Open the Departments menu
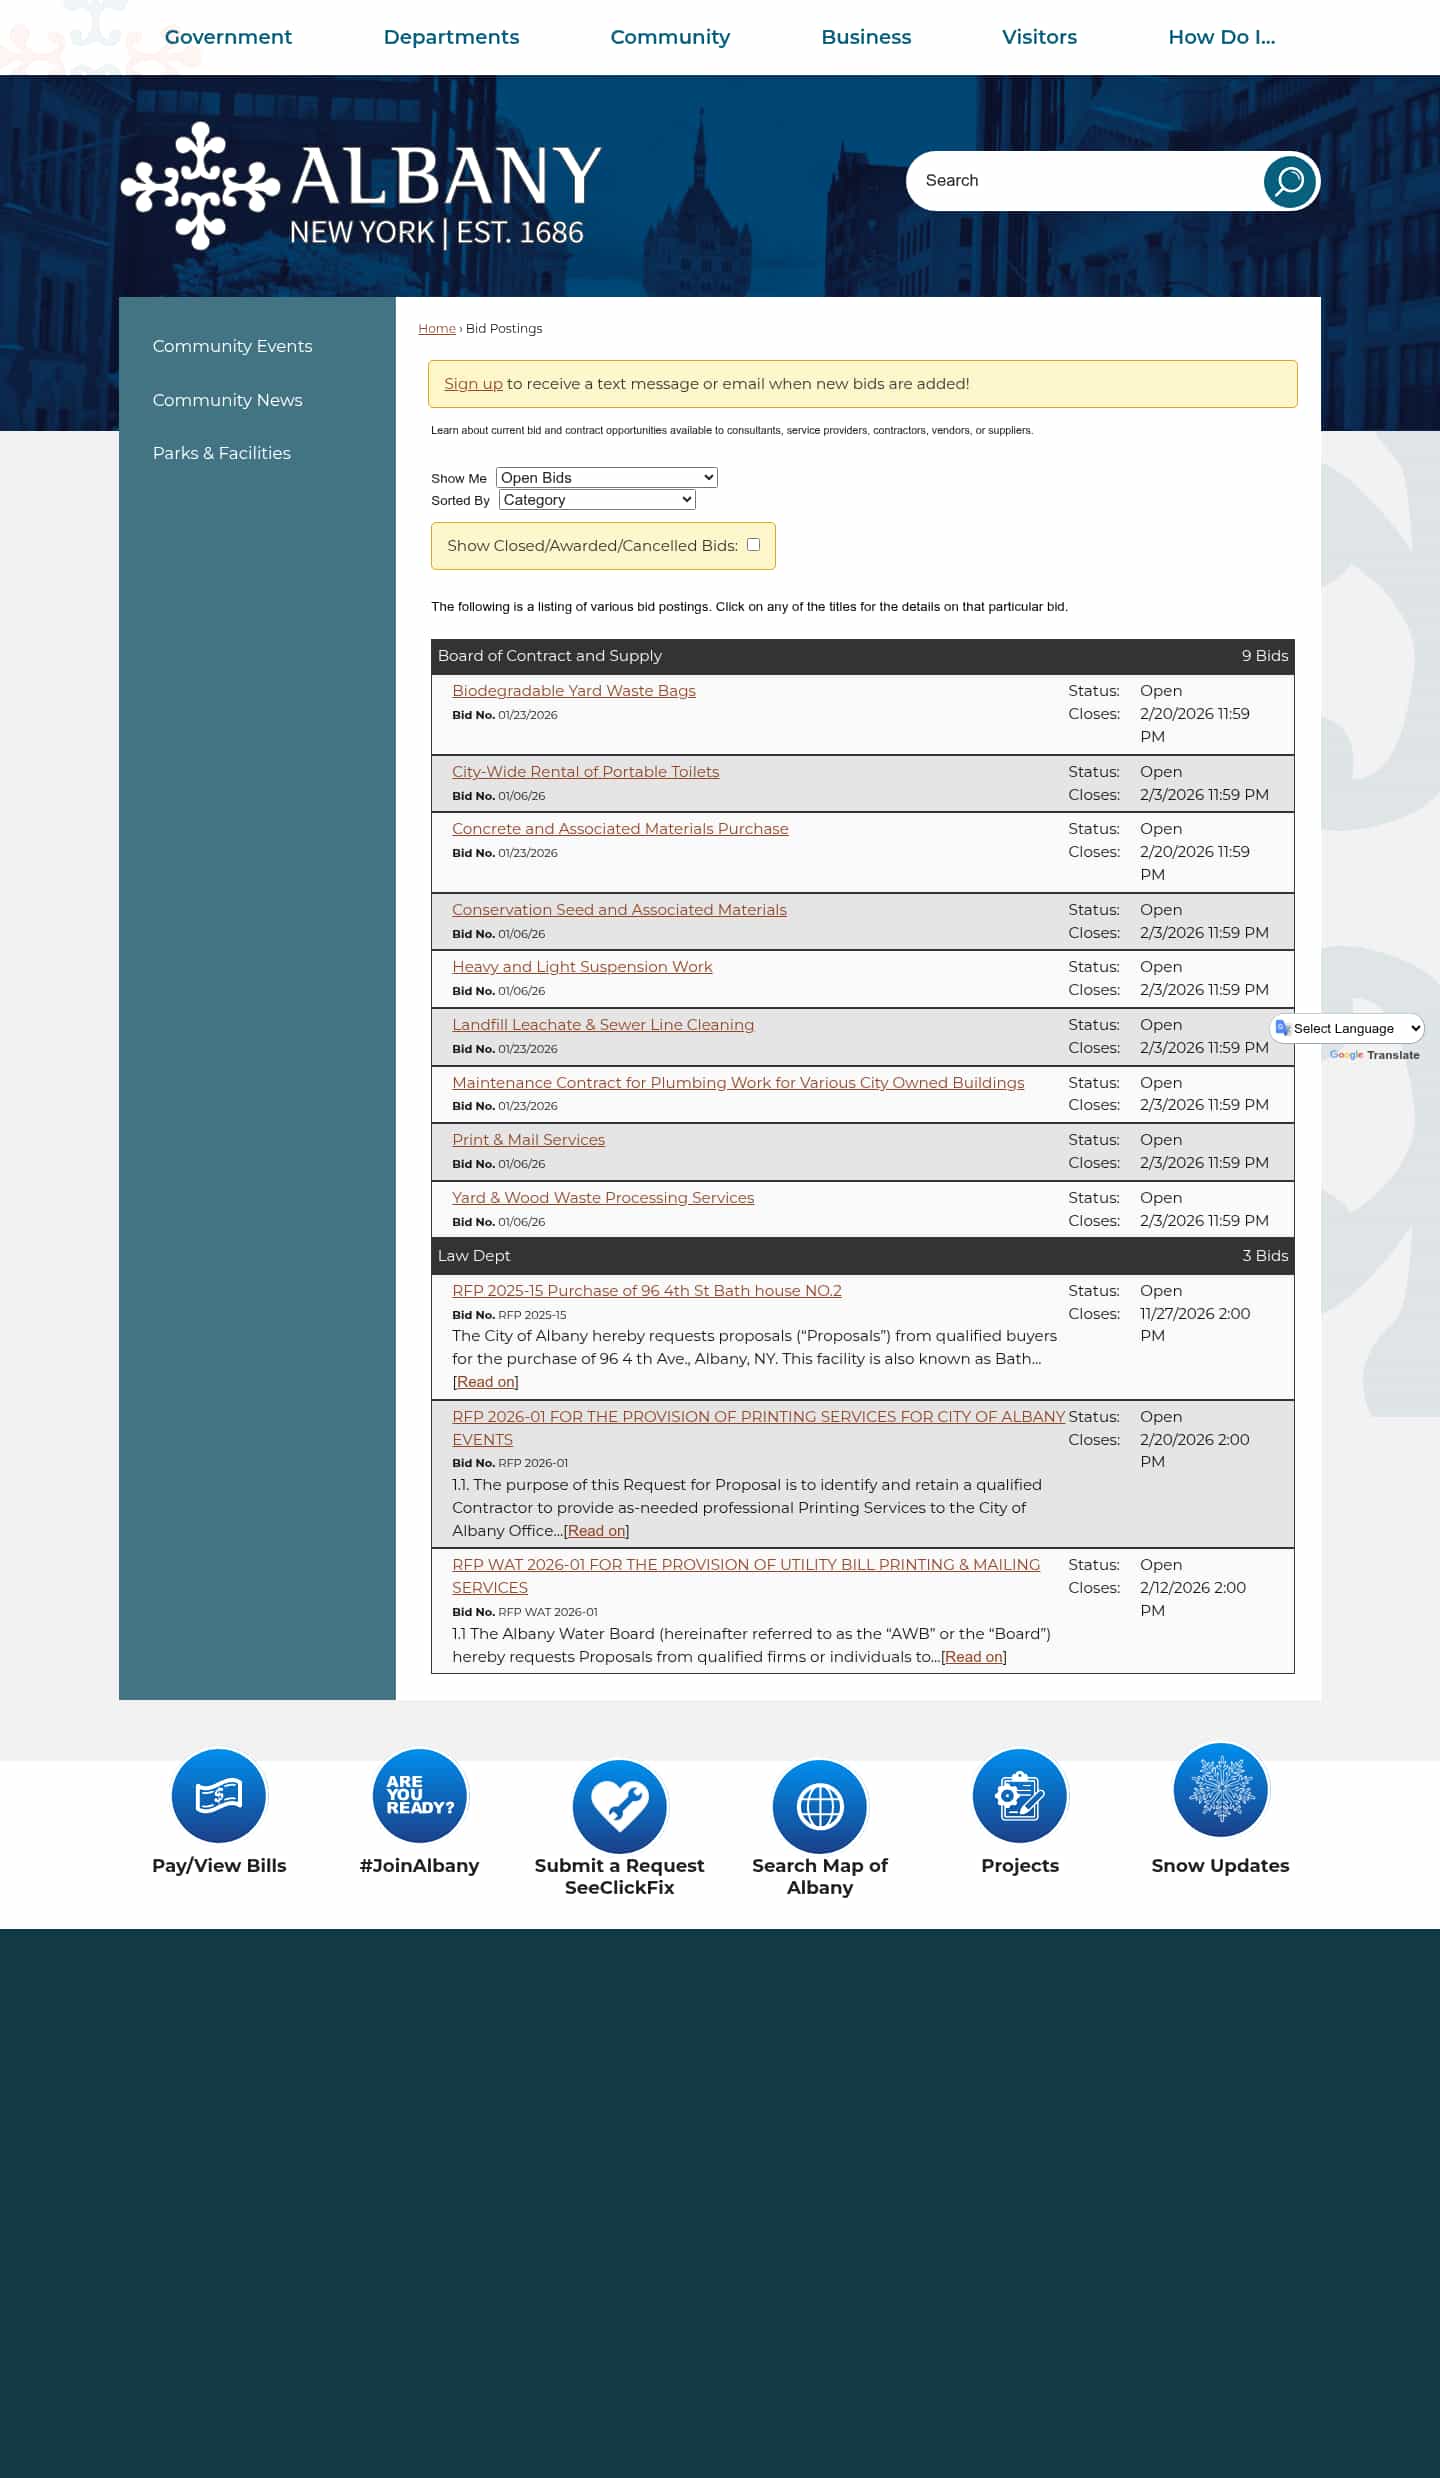 451,37
